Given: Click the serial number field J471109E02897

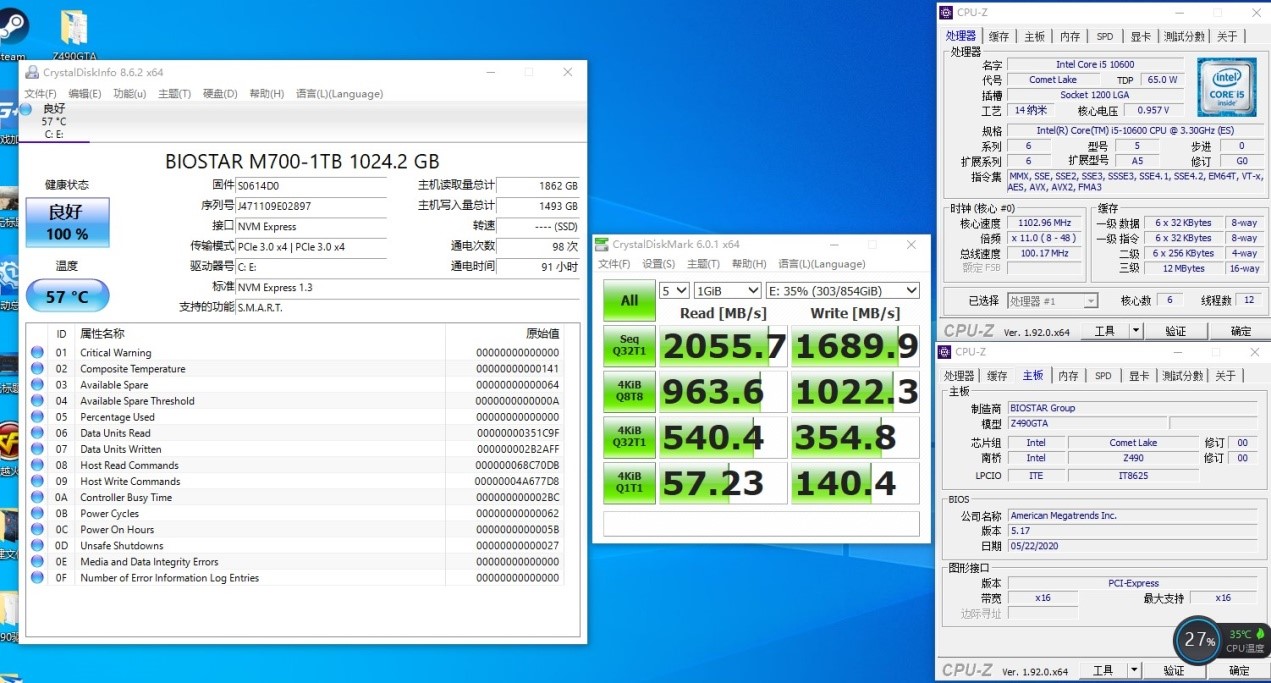Looking at the screenshot, I should [311, 205].
